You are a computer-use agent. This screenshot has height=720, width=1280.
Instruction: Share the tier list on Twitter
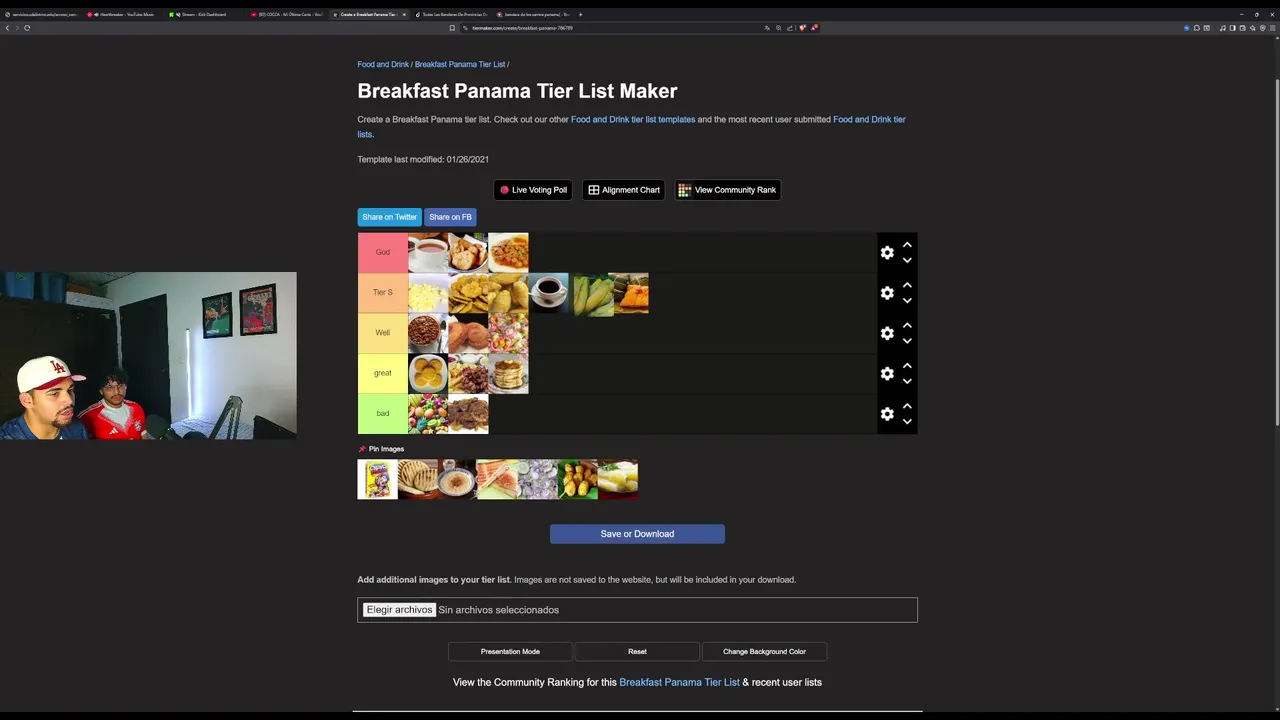coord(389,217)
